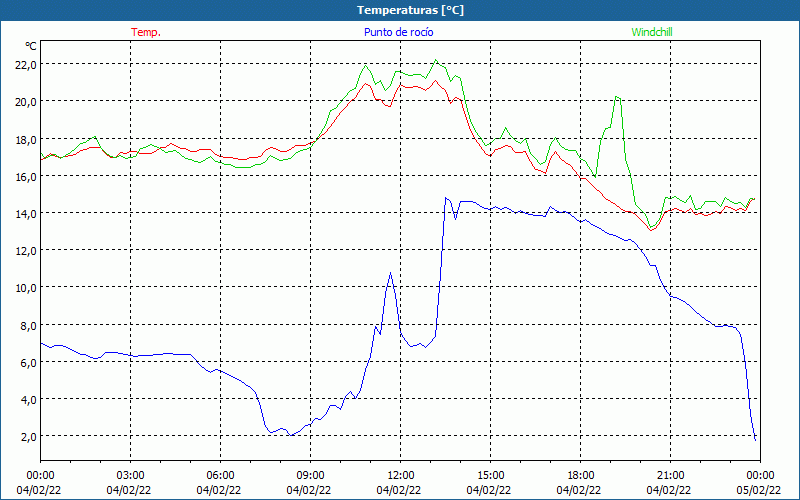Click the 6,0 y-axis value

[29, 363]
